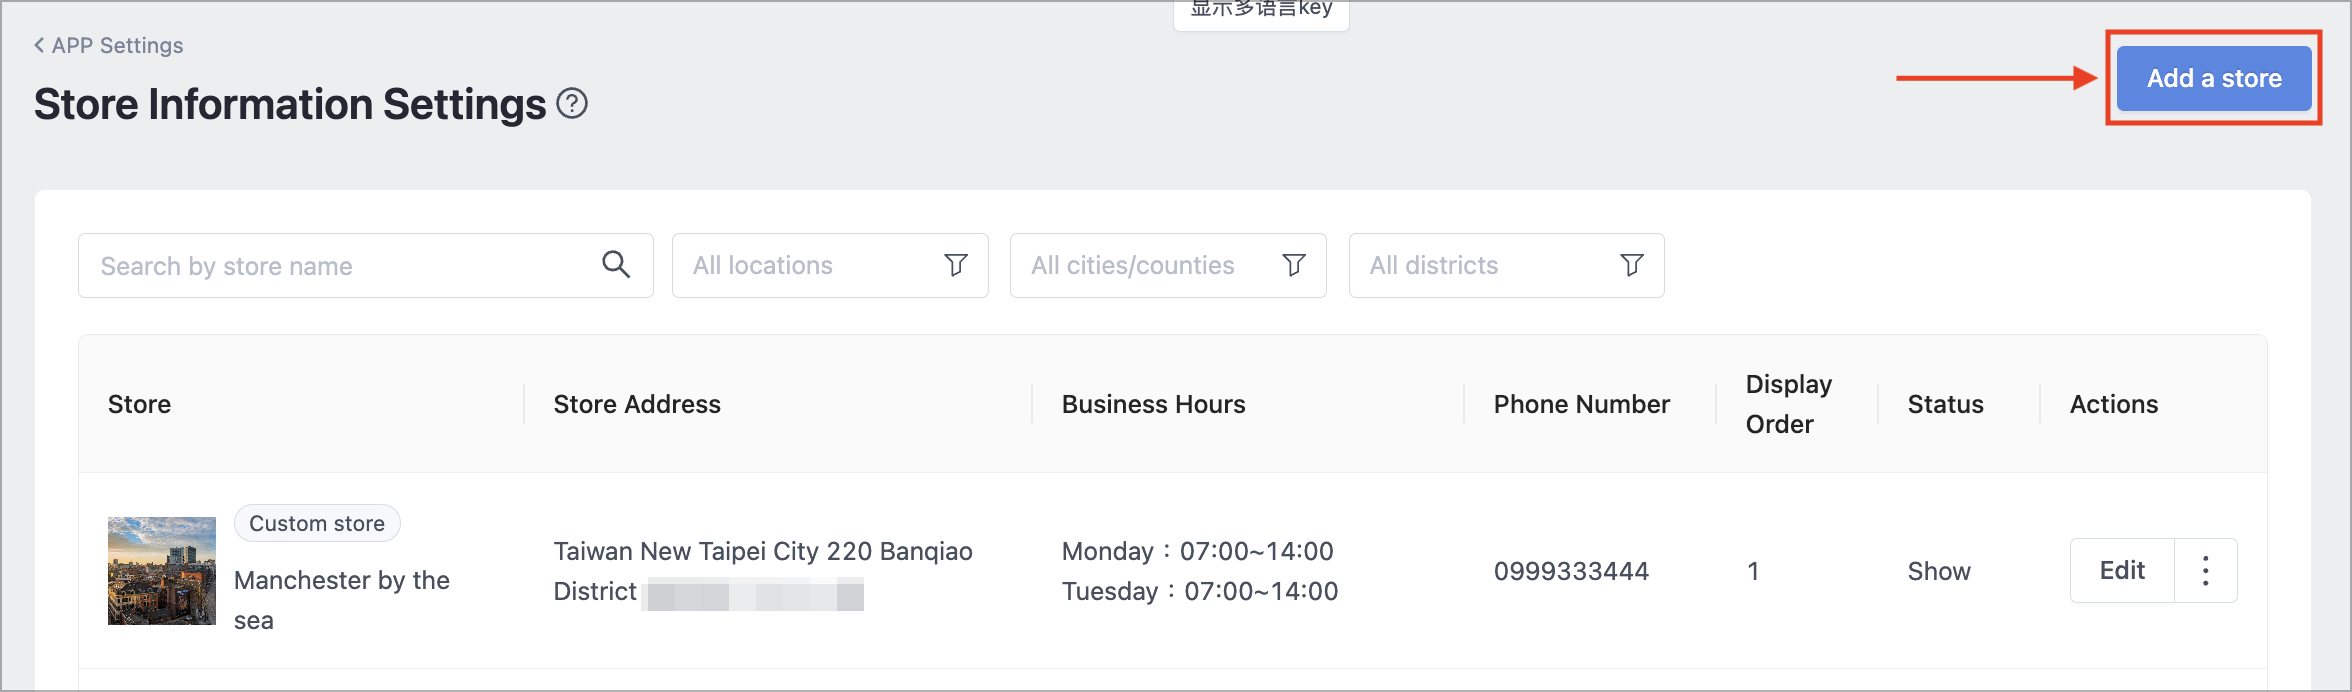2352x692 pixels.
Task: Click the Store Address column header
Action: coord(637,404)
